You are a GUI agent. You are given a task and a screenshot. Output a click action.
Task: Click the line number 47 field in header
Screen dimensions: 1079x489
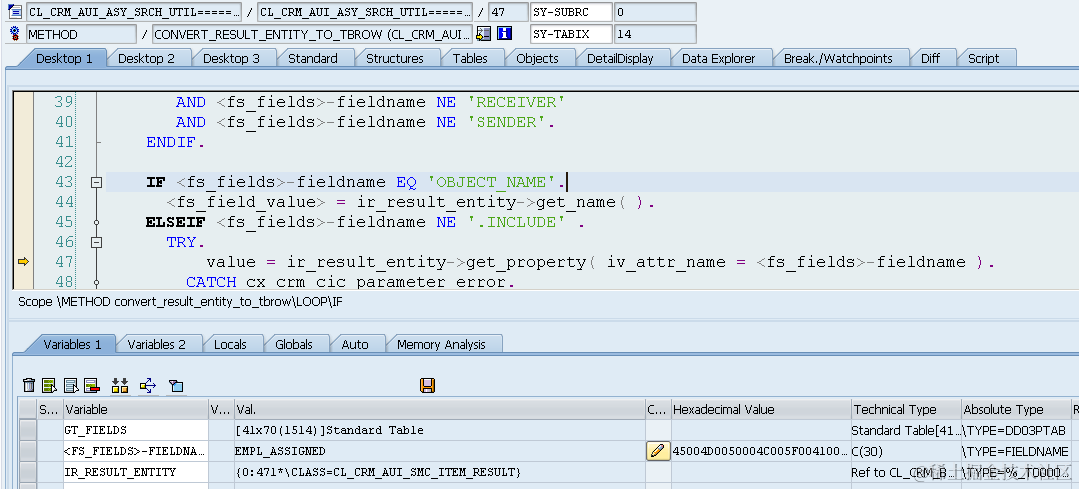[508, 12]
